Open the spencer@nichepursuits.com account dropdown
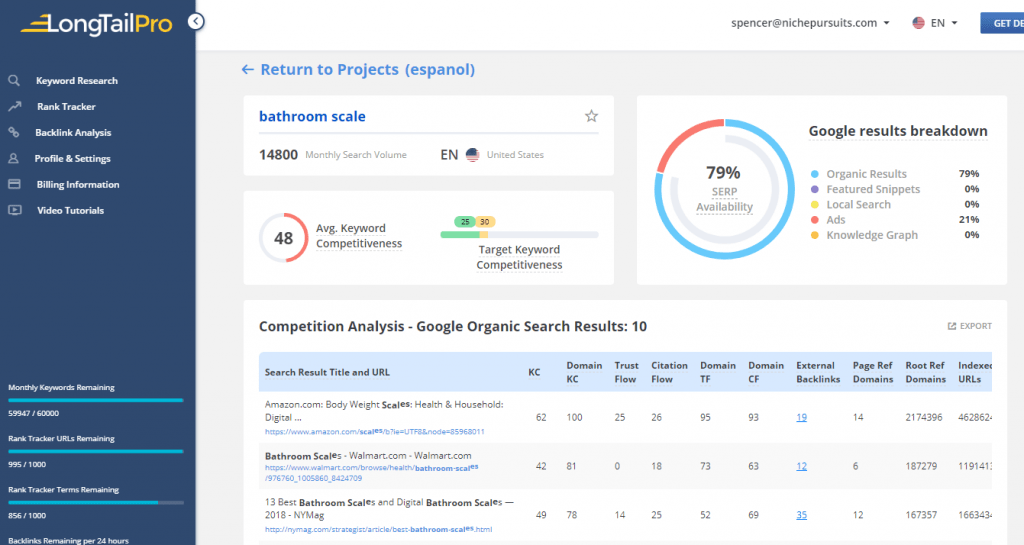This screenshot has width=1024, height=545. click(810, 23)
